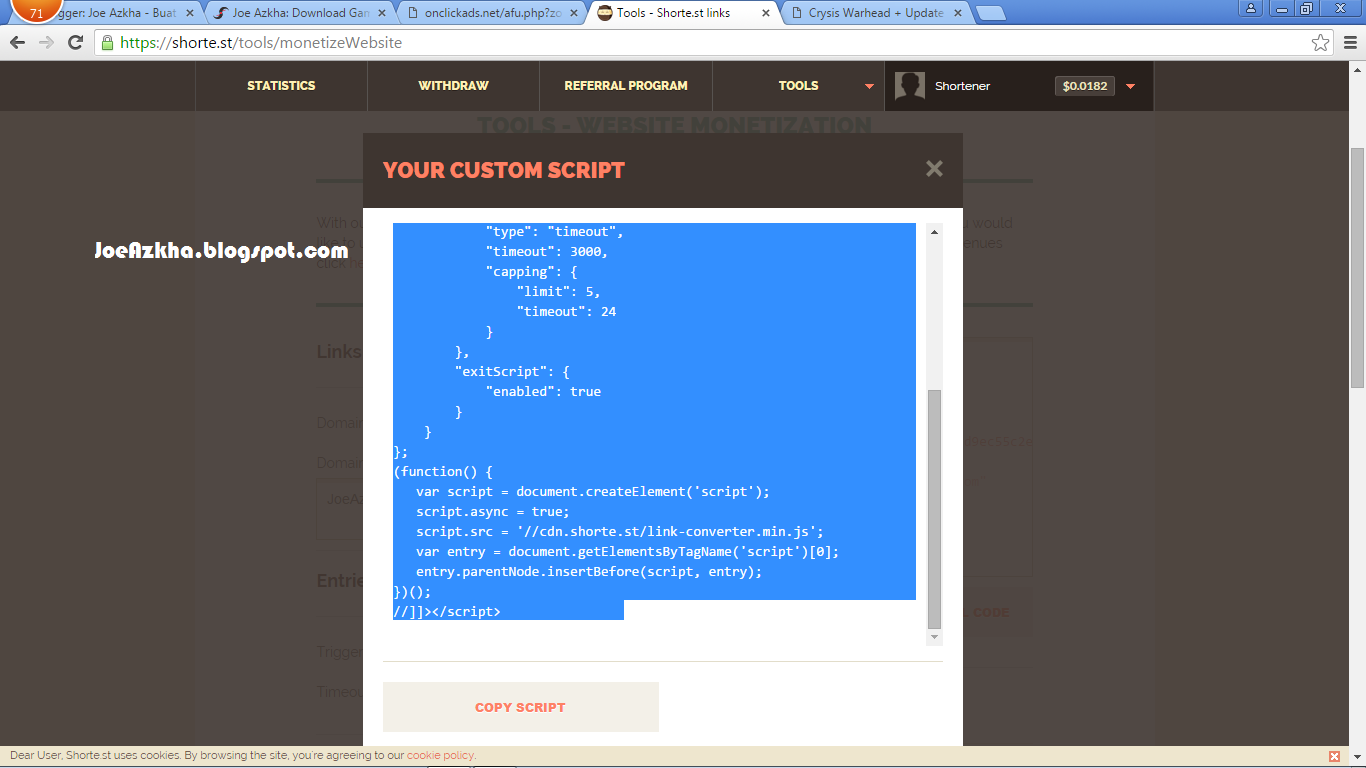The width and height of the screenshot is (1366, 768).
Task: Click the Tools - Shorte.st tab favicon
Action: [605, 13]
